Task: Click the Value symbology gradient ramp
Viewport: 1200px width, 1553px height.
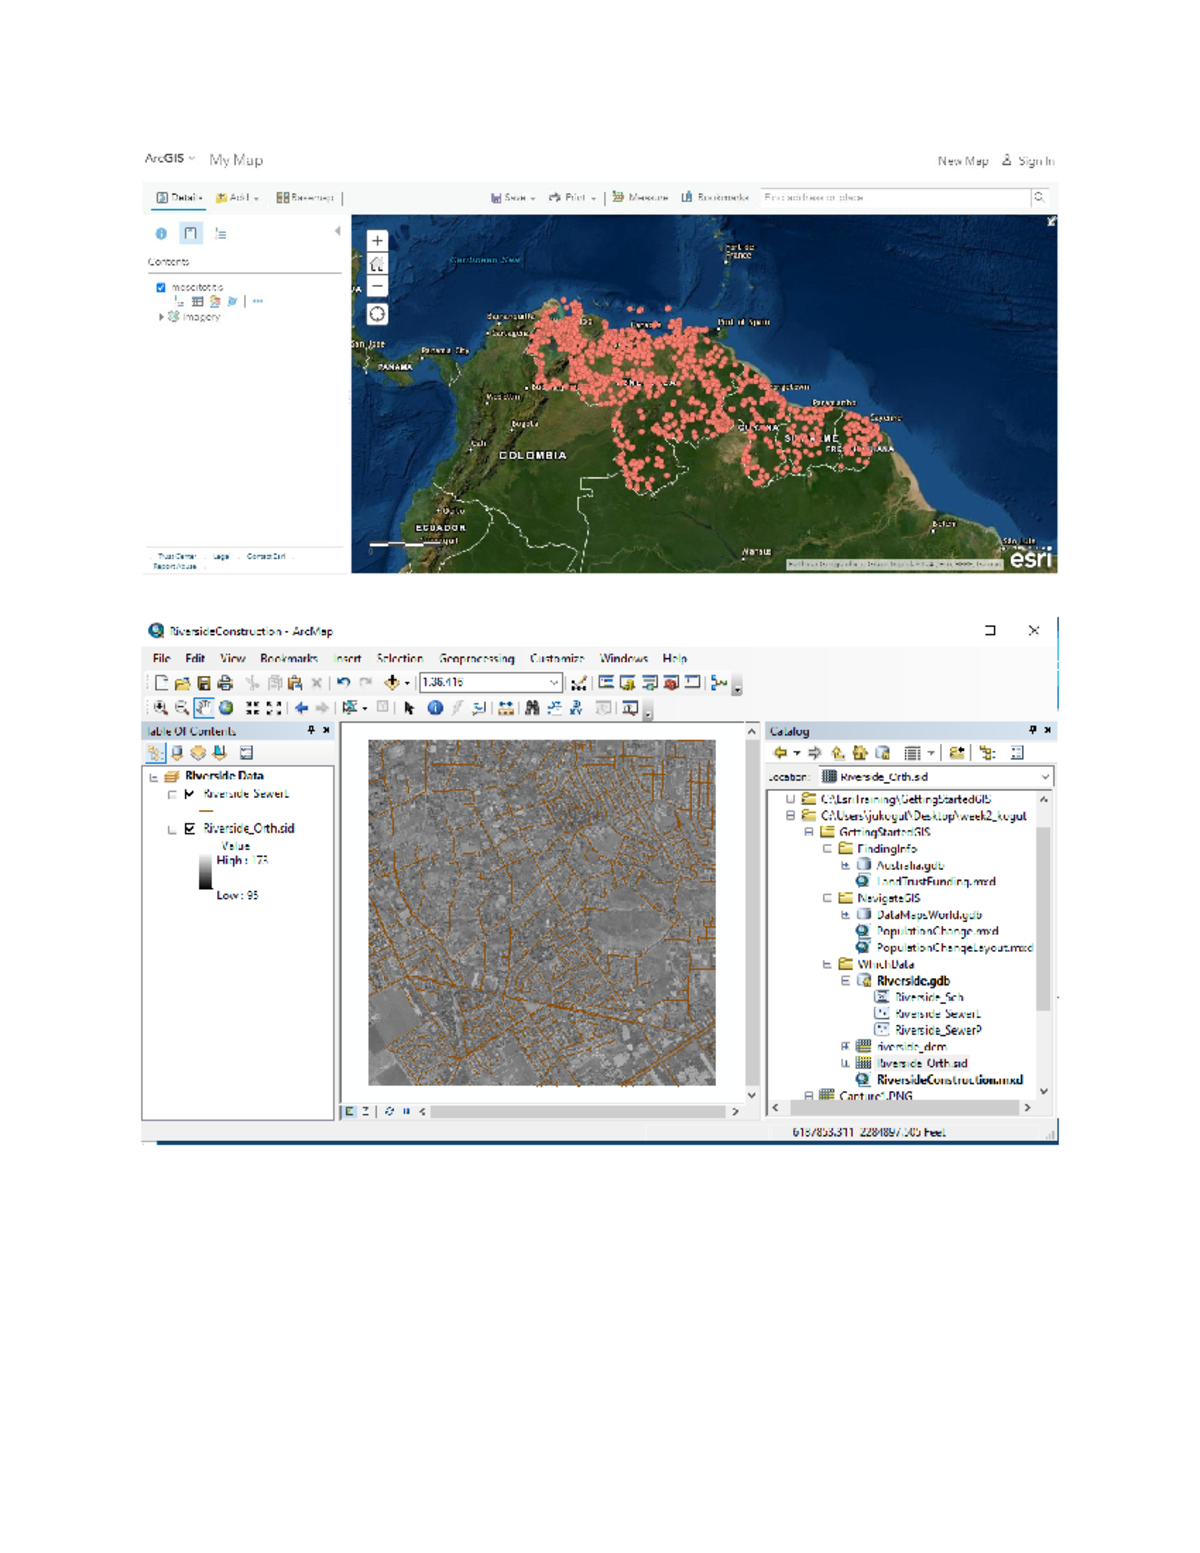Action: 205,871
